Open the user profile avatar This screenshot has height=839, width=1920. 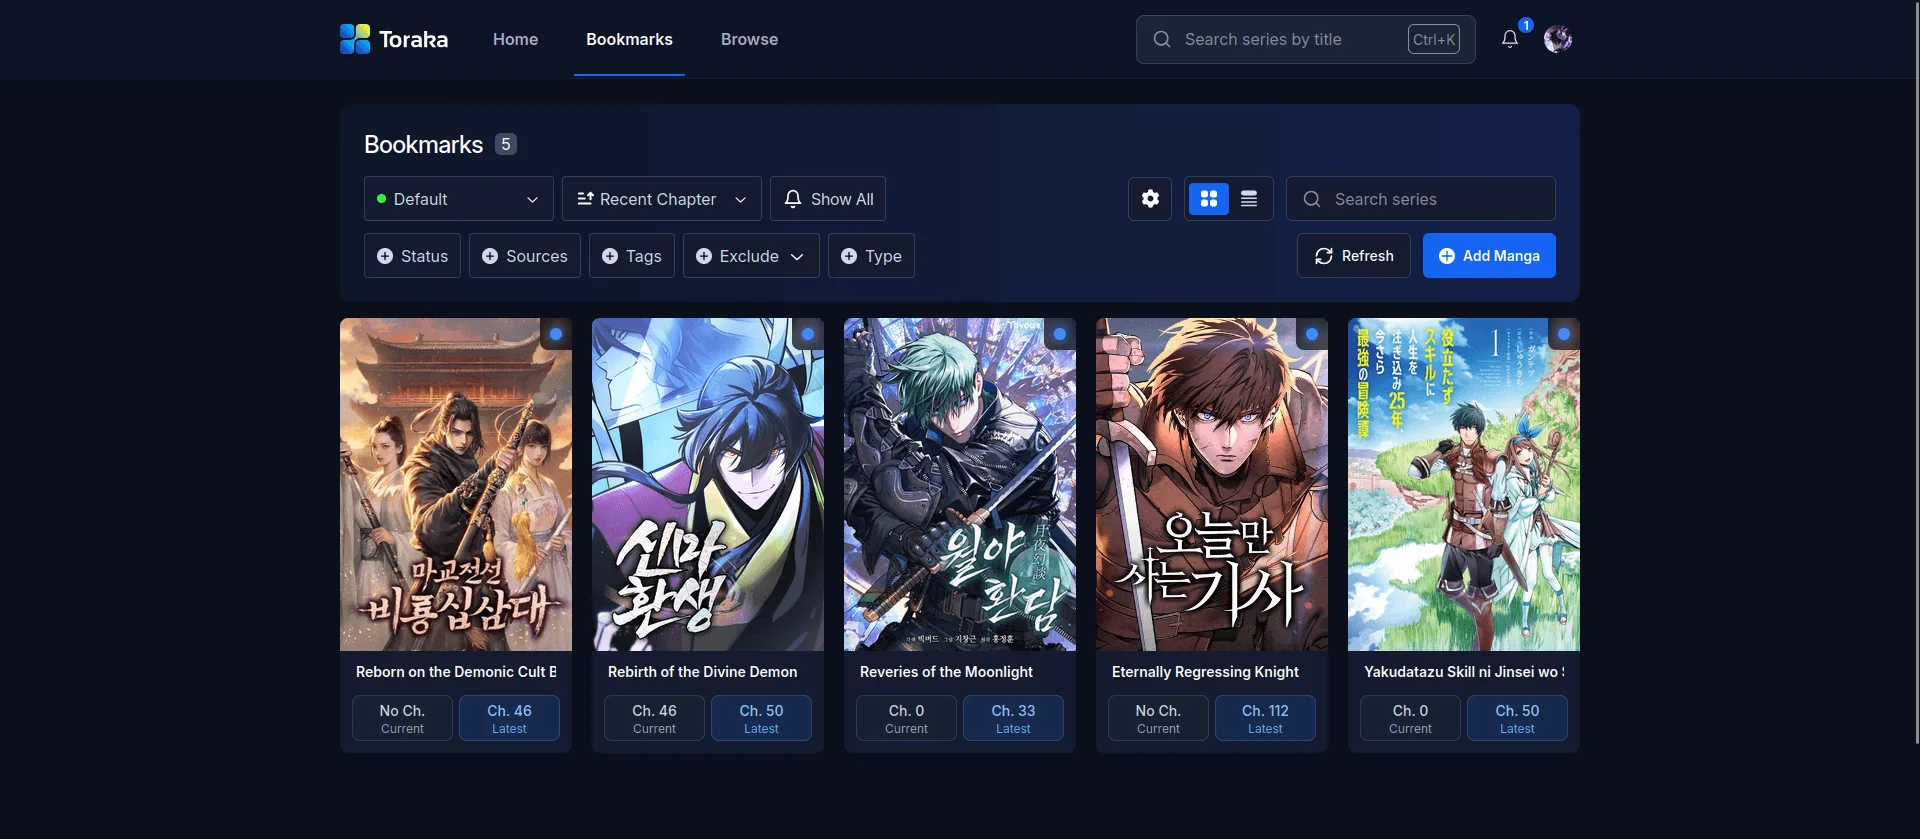pyautogui.click(x=1558, y=39)
